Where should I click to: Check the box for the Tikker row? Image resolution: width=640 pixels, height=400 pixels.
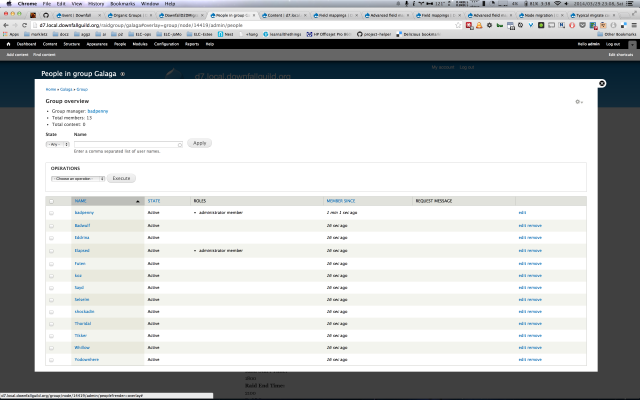[x=51, y=336]
